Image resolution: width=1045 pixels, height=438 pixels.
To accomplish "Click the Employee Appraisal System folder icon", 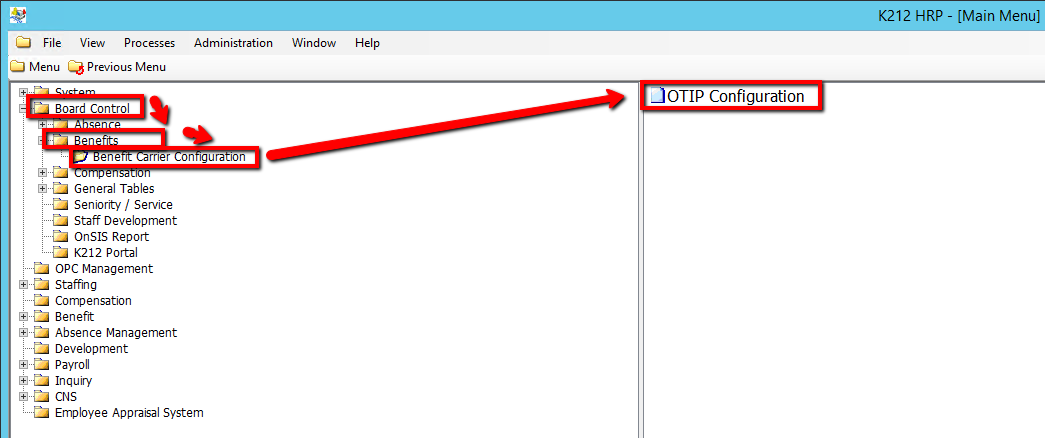I will click(x=41, y=413).
